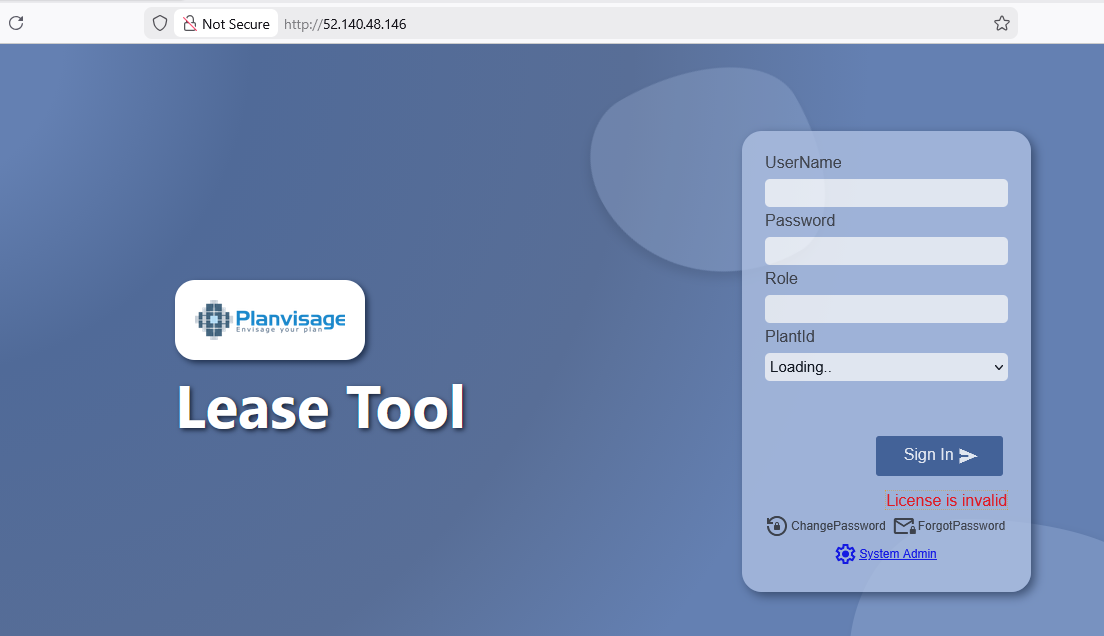The image size is (1104, 636).
Task: Click into the Password input field
Action: pyautogui.click(x=886, y=251)
